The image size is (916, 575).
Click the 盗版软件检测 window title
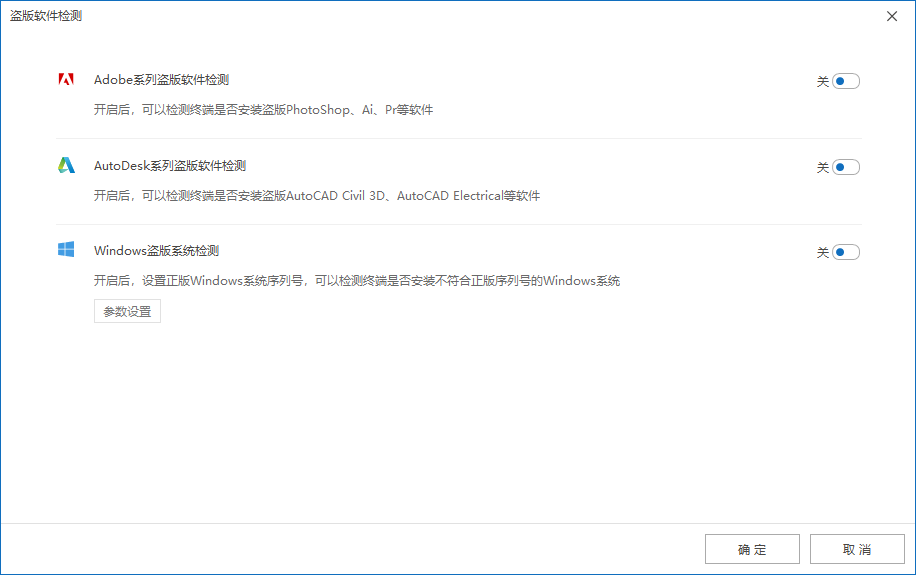pos(46,16)
